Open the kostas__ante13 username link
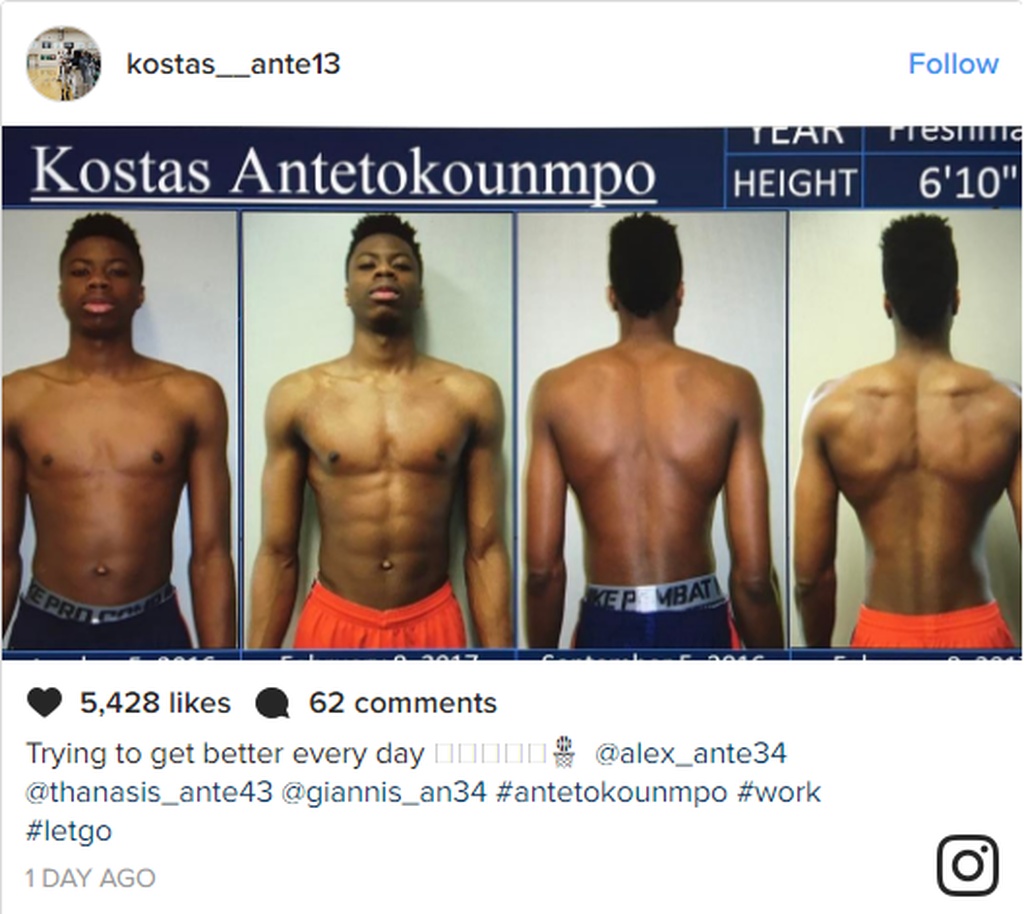 click(x=233, y=64)
